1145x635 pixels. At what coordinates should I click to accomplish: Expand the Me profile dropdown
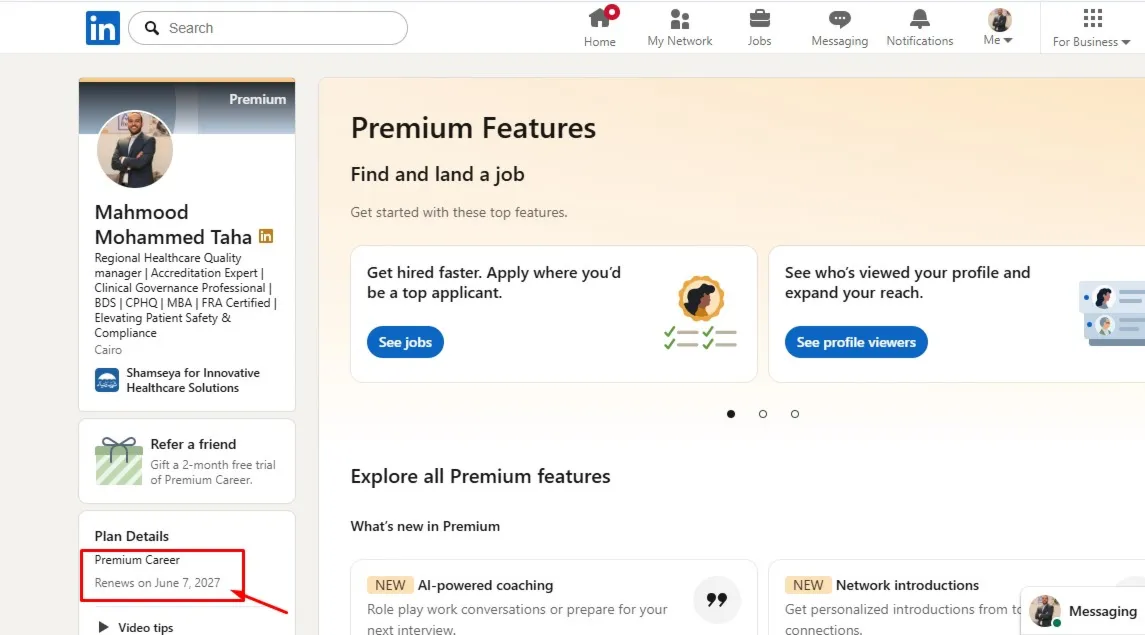tap(998, 28)
